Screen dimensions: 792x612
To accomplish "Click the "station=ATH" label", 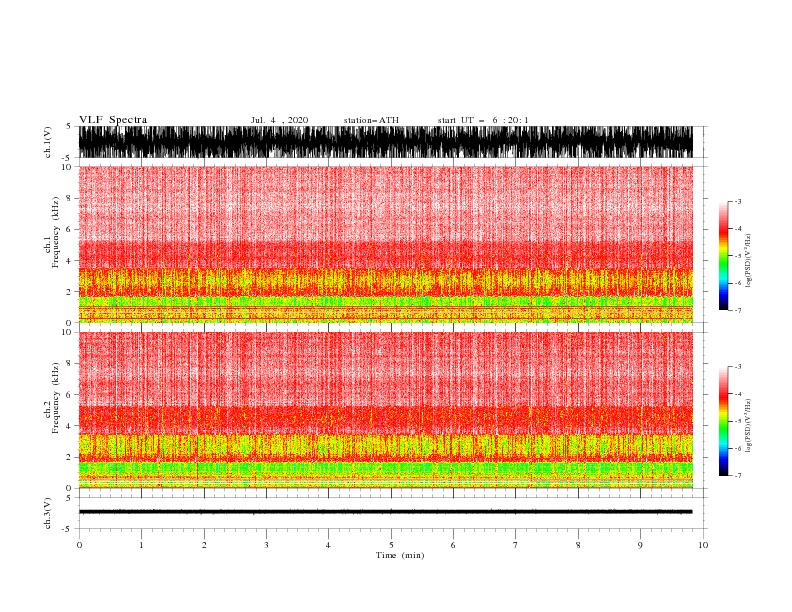I will pos(371,120).
